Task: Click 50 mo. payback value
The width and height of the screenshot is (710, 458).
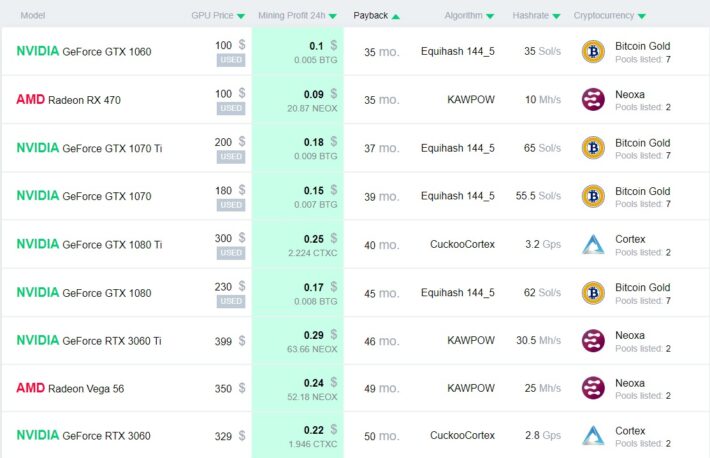Action: coord(382,436)
